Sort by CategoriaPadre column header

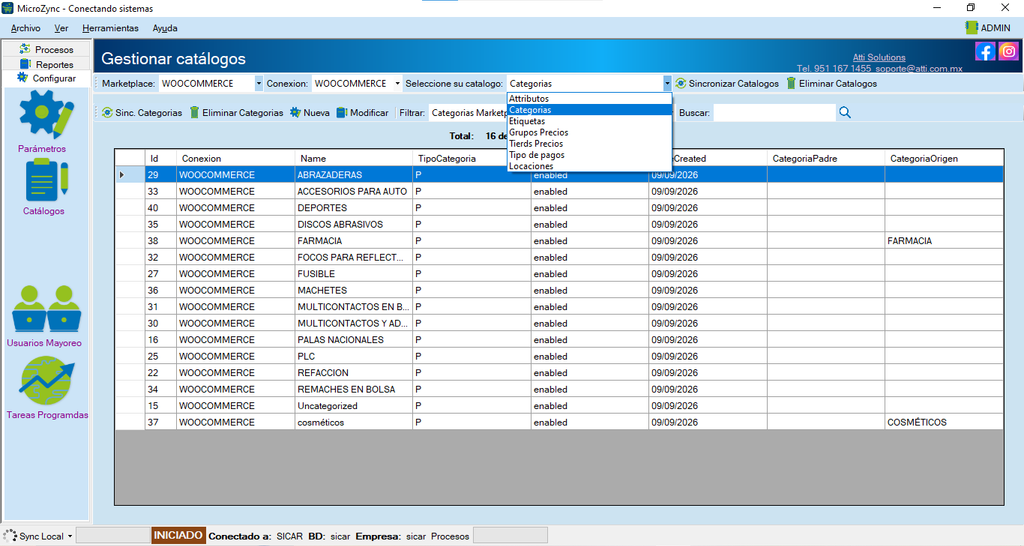point(826,158)
